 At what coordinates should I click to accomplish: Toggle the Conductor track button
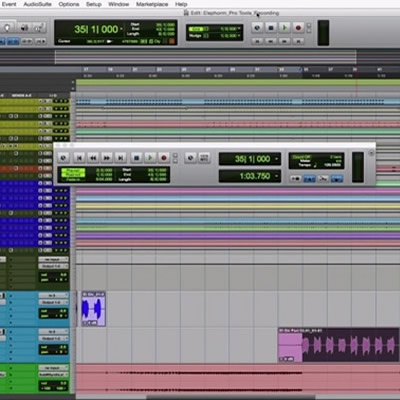(x=337, y=179)
